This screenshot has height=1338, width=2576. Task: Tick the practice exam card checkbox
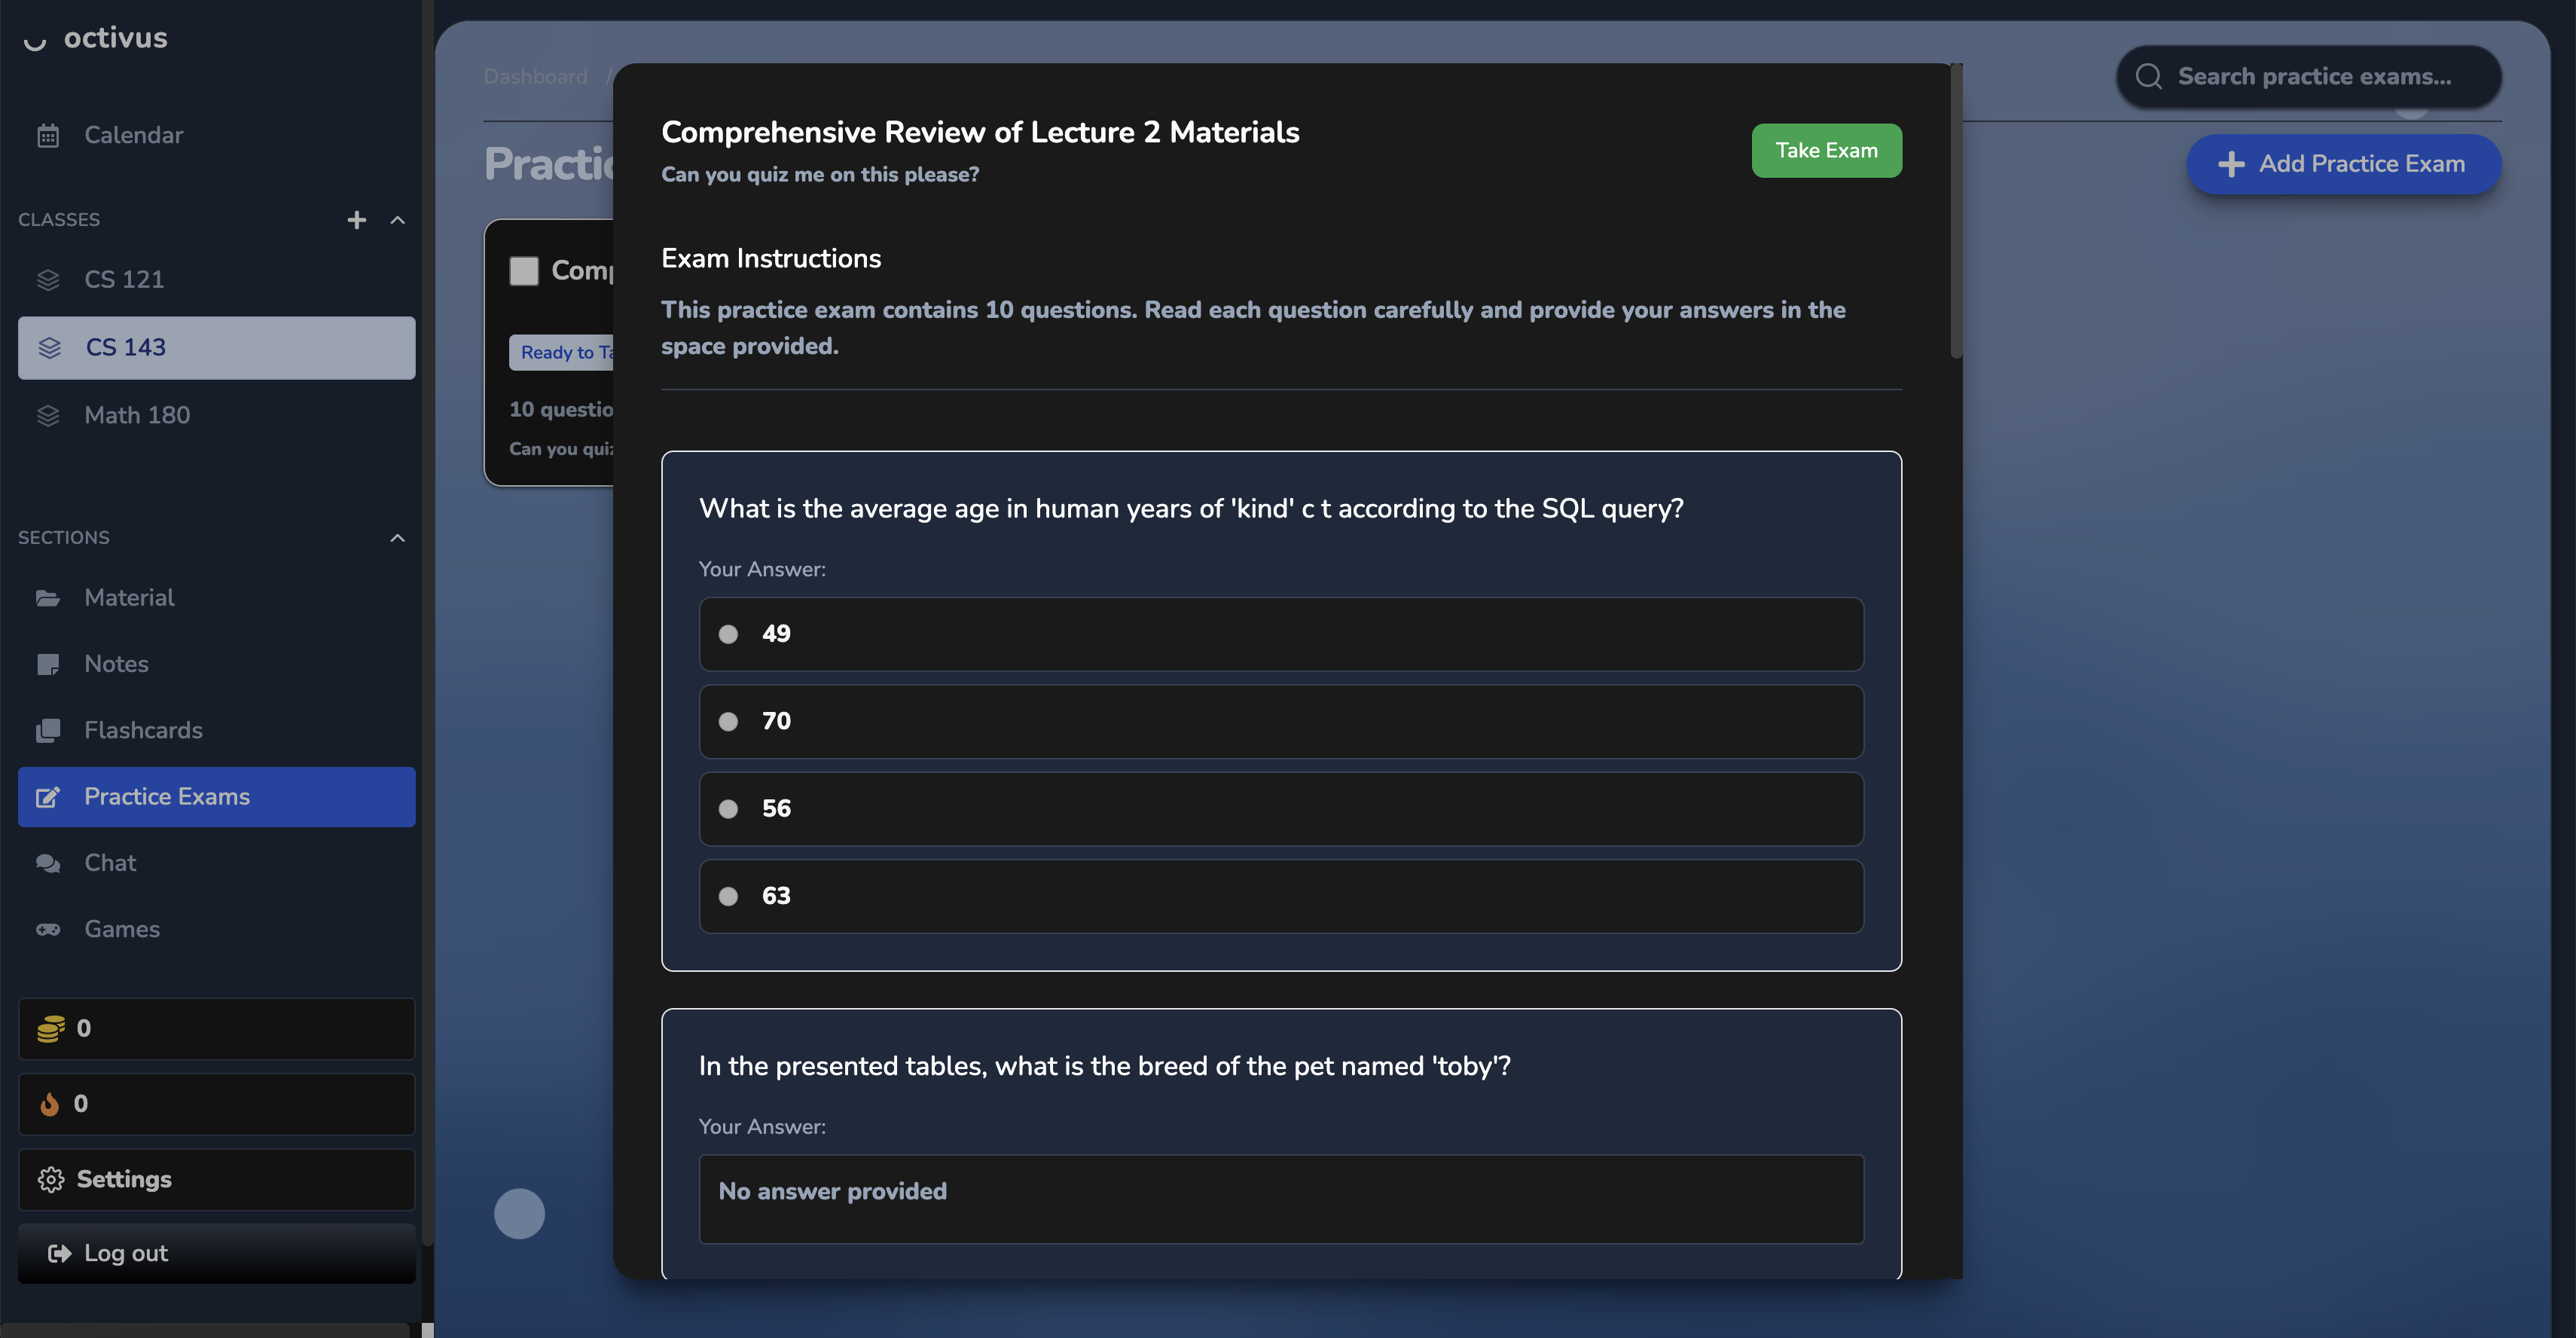[x=524, y=271]
